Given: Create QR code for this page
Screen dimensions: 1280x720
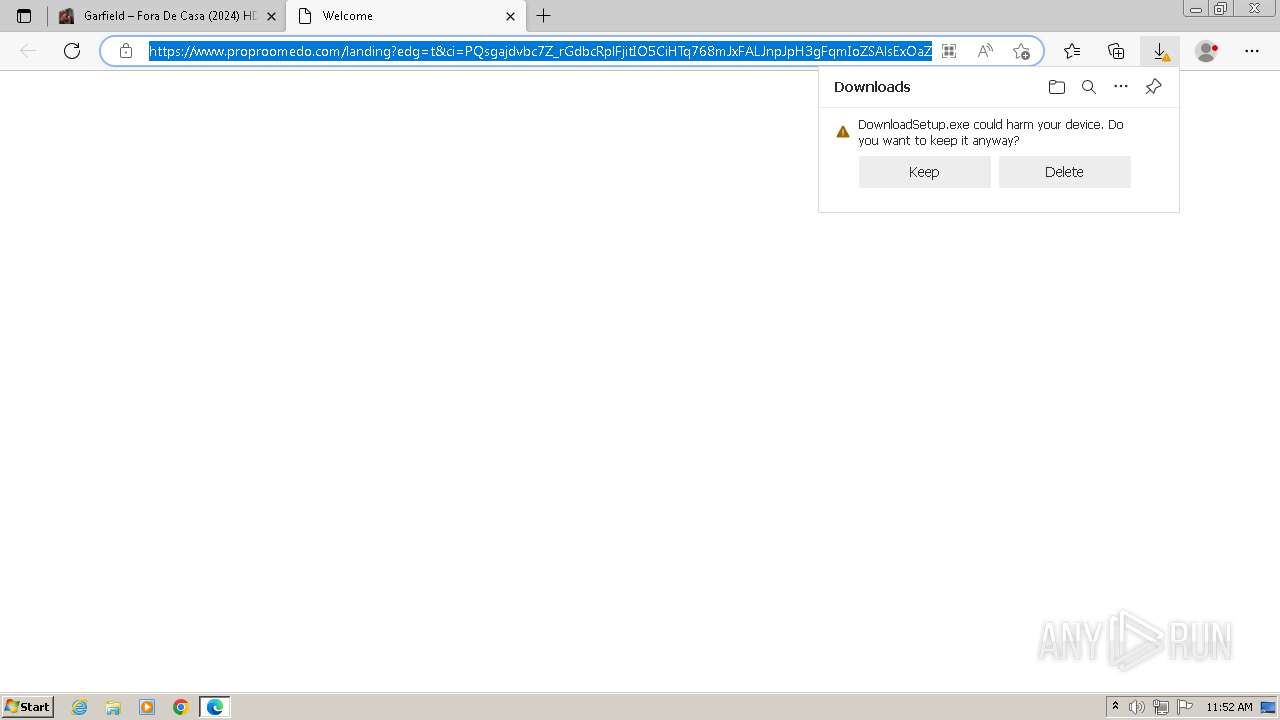Looking at the screenshot, I should [x=948, y=51].
